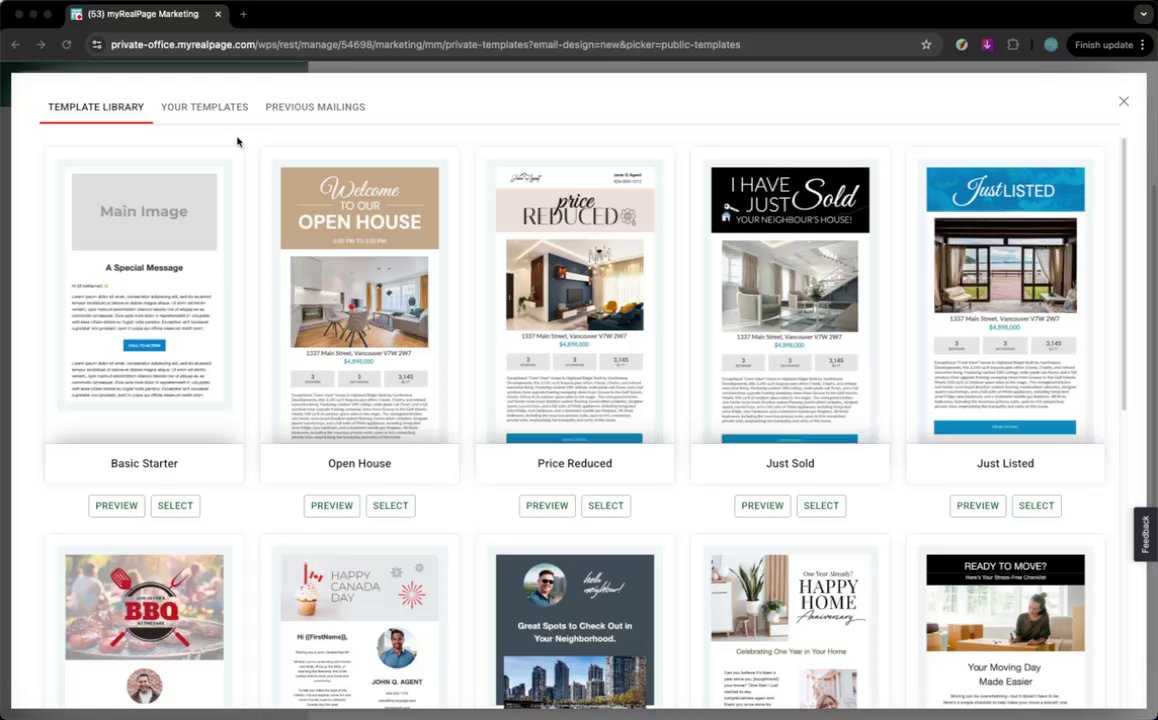Click the purple download extension icon
Viewport: 1158px width, 720px height.
click(987, 45)
